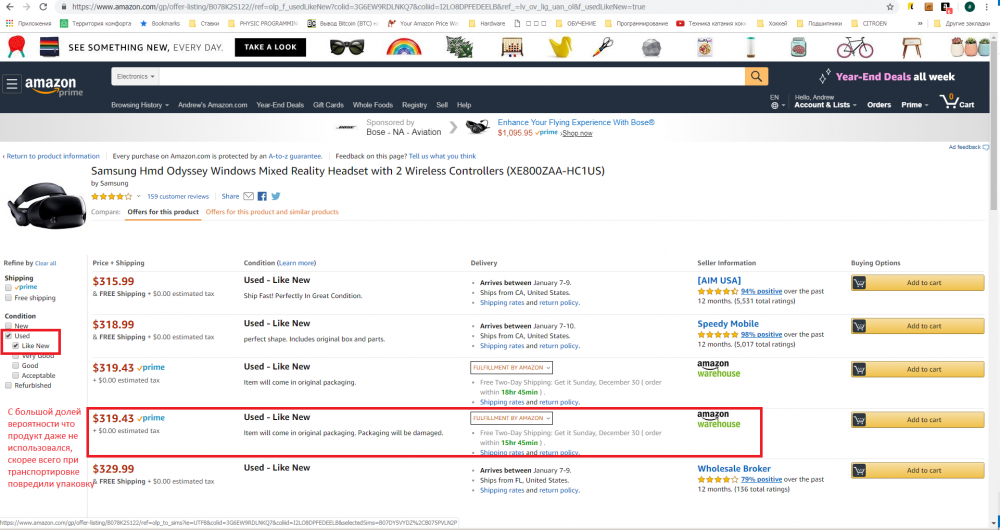
Task: Click the Amazon search input field
Action: tap(450, 76)
